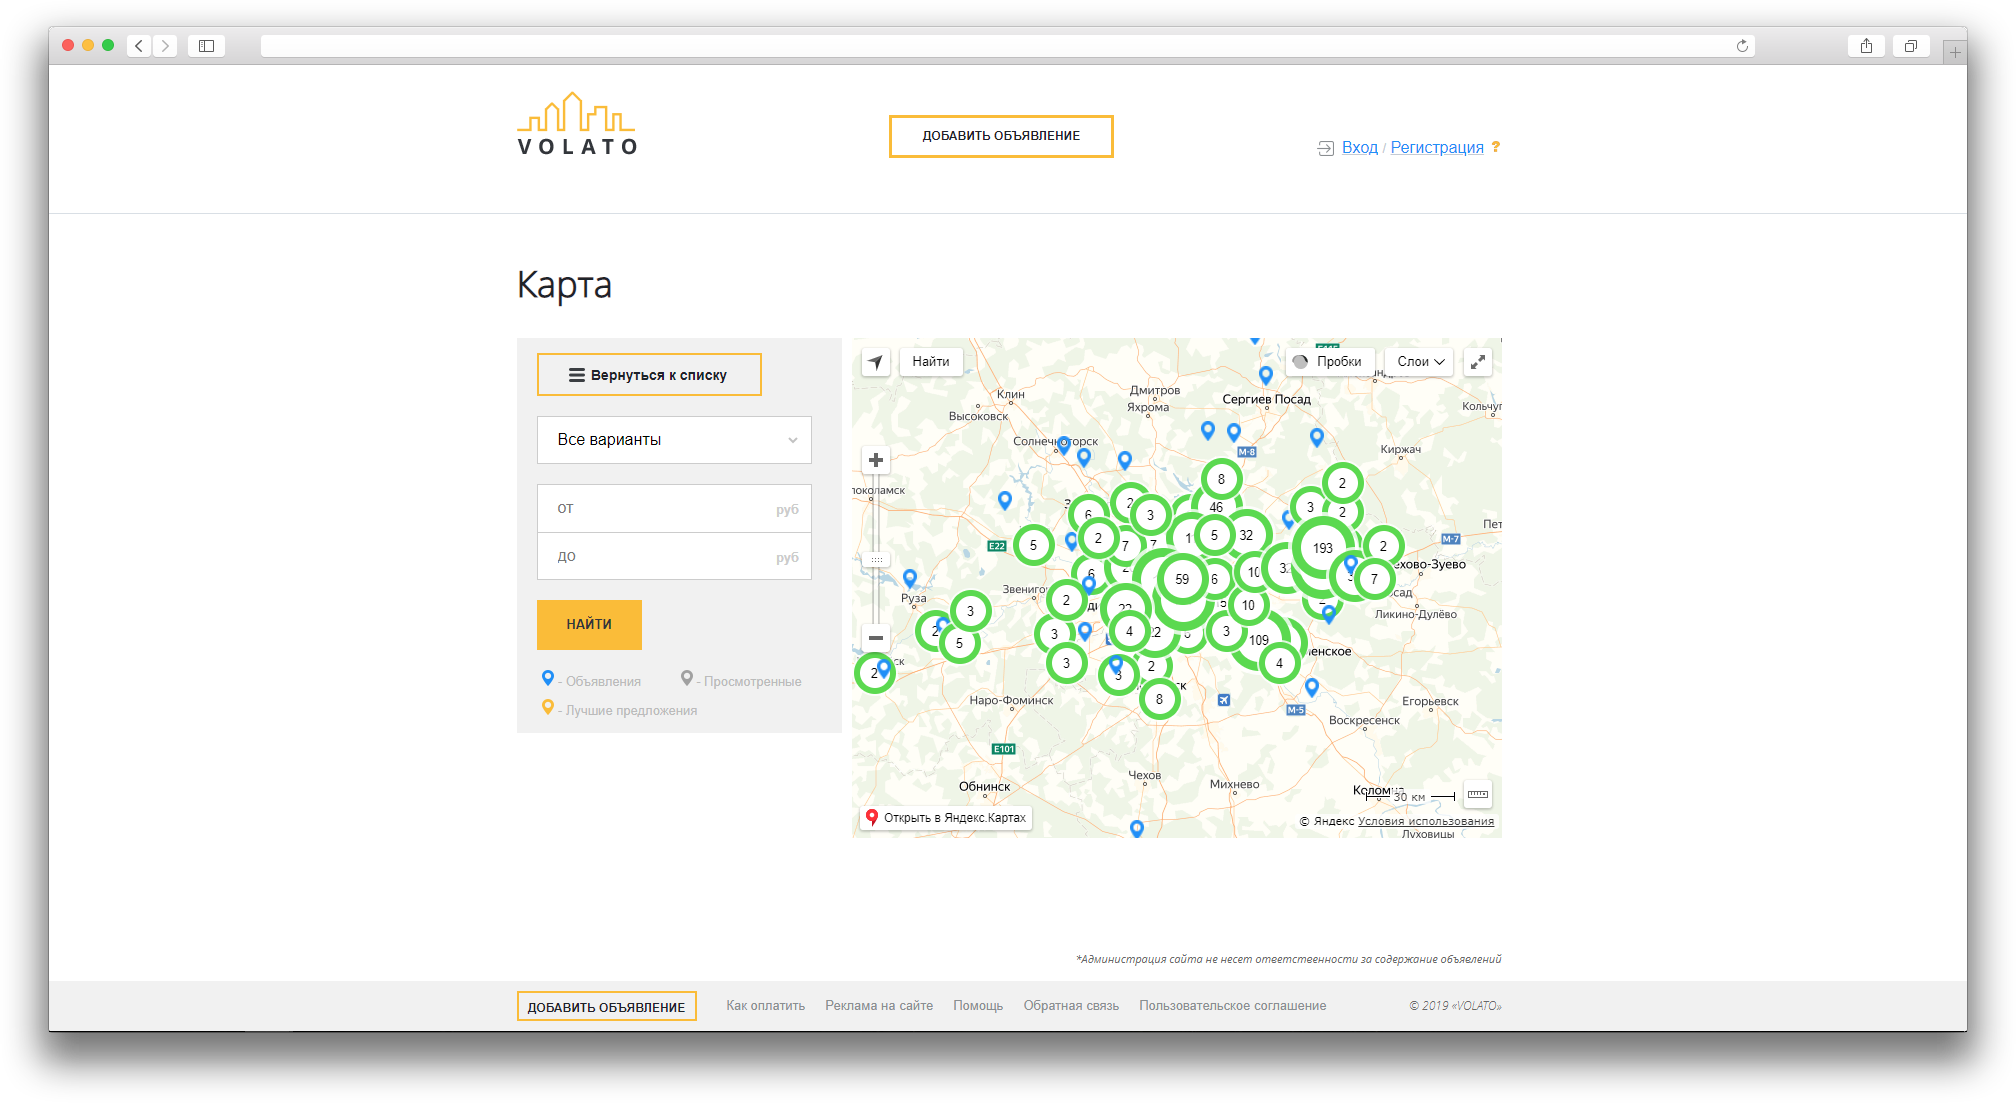Open Пользовательское соглашение link

[1233, 1006]
